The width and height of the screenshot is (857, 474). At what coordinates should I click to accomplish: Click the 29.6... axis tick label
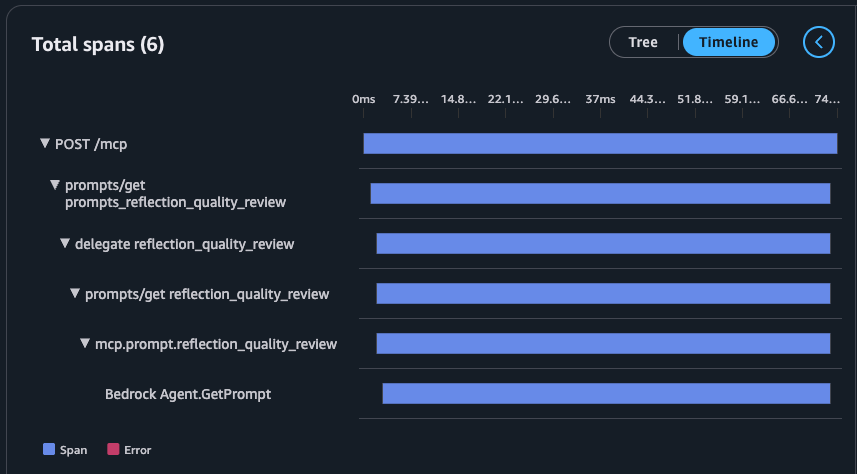(x=553, y=99)
